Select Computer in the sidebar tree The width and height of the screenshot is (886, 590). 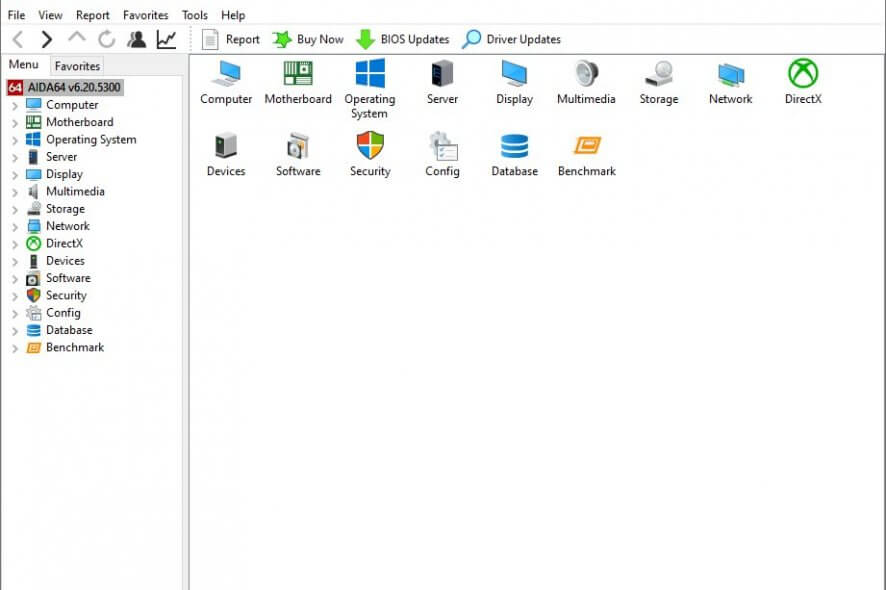pos(72,105)
